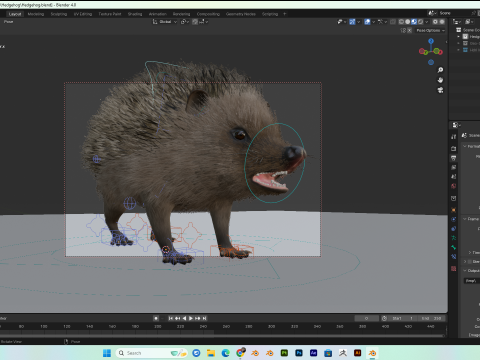Play the animation forward

click(x=191, y=318)
